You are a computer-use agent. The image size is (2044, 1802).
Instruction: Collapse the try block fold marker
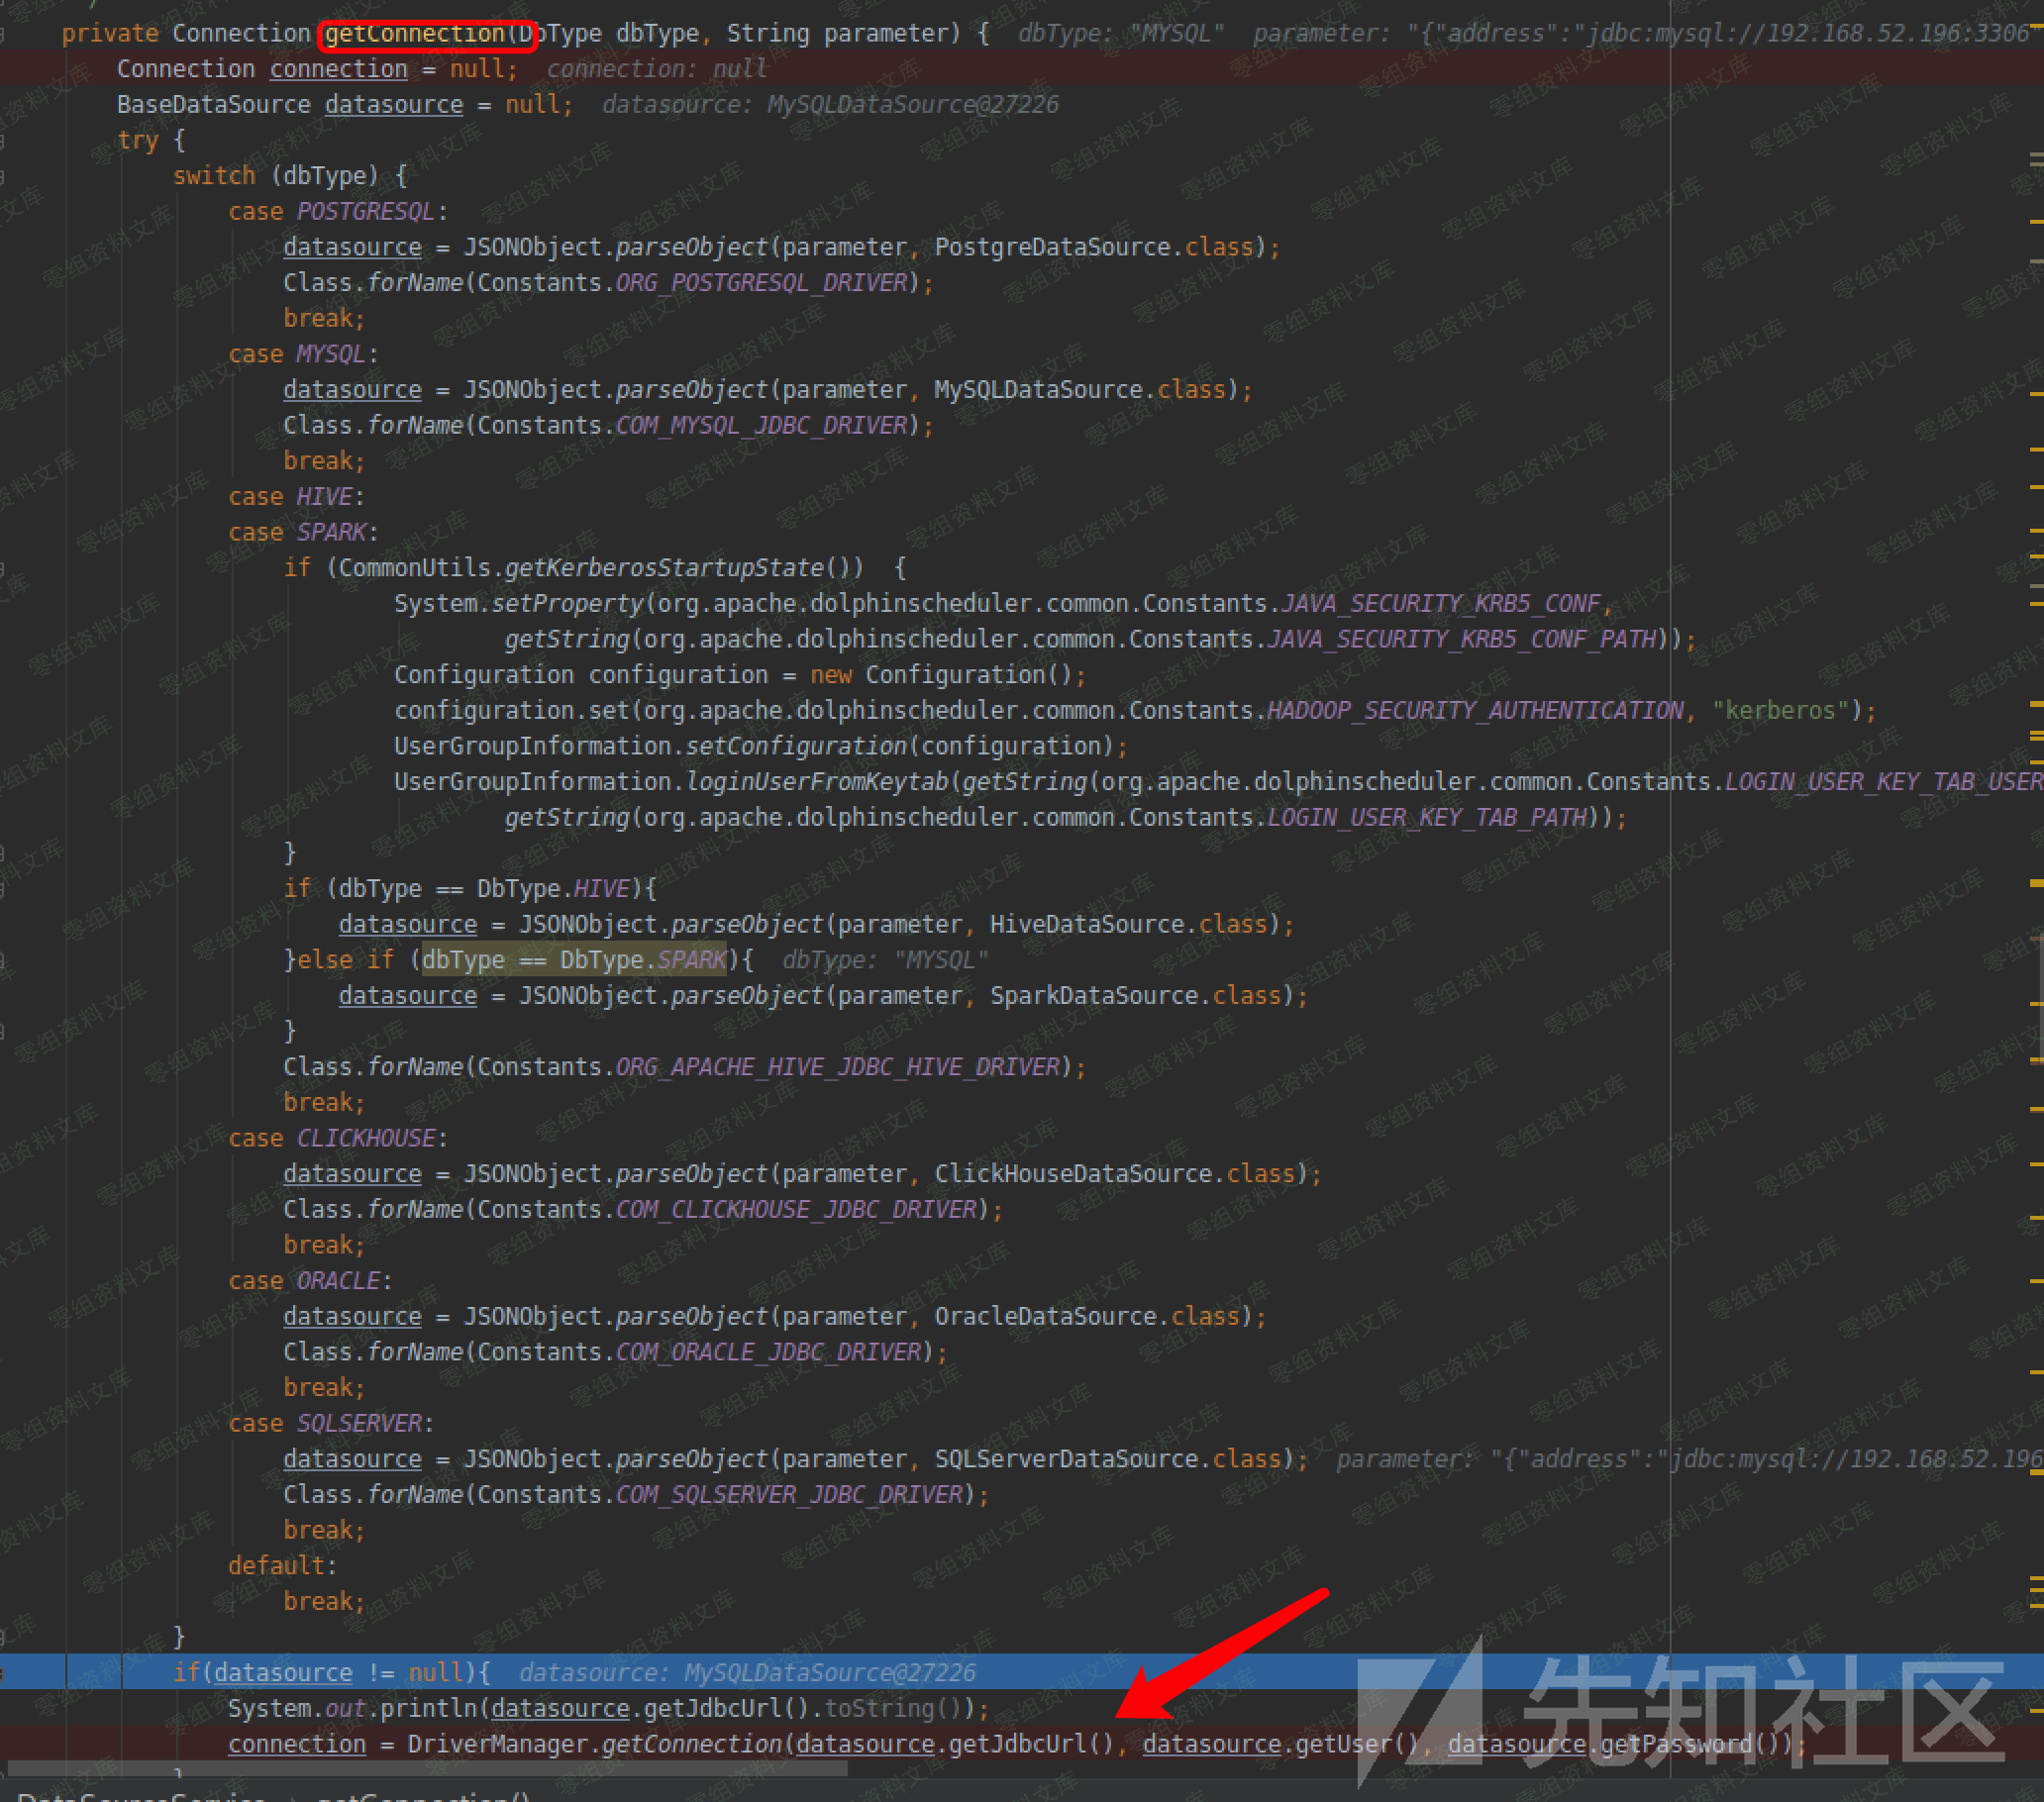tap(3, 141)
